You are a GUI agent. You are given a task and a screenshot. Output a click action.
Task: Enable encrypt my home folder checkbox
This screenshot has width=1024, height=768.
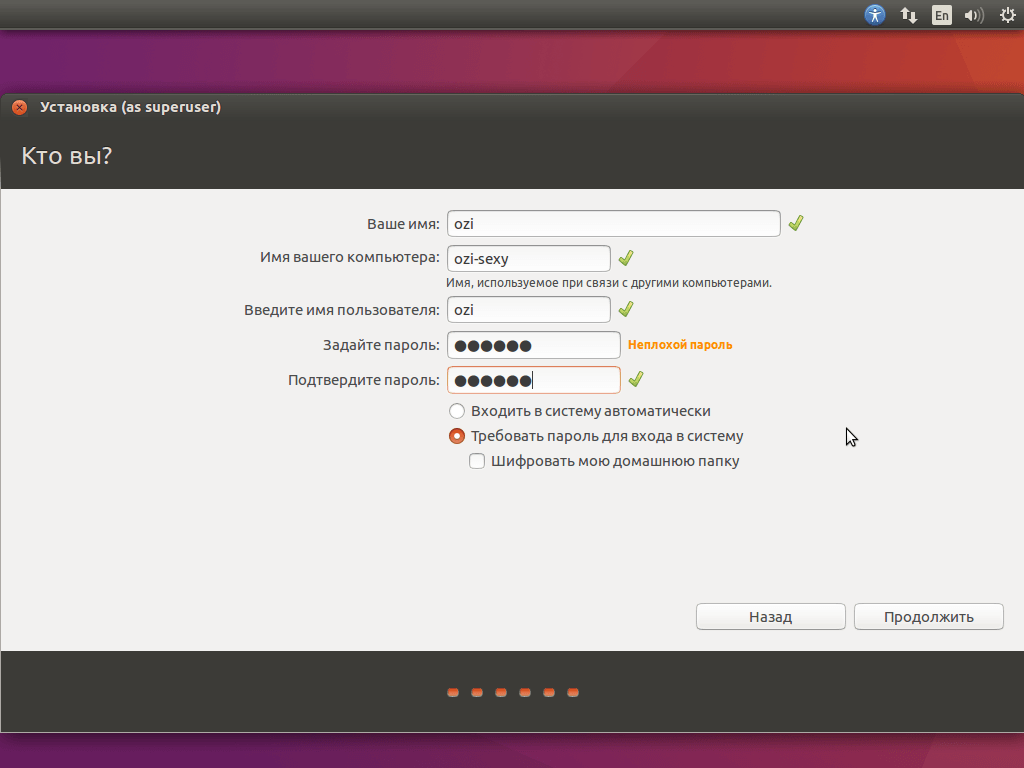click(x=477, y=461)
